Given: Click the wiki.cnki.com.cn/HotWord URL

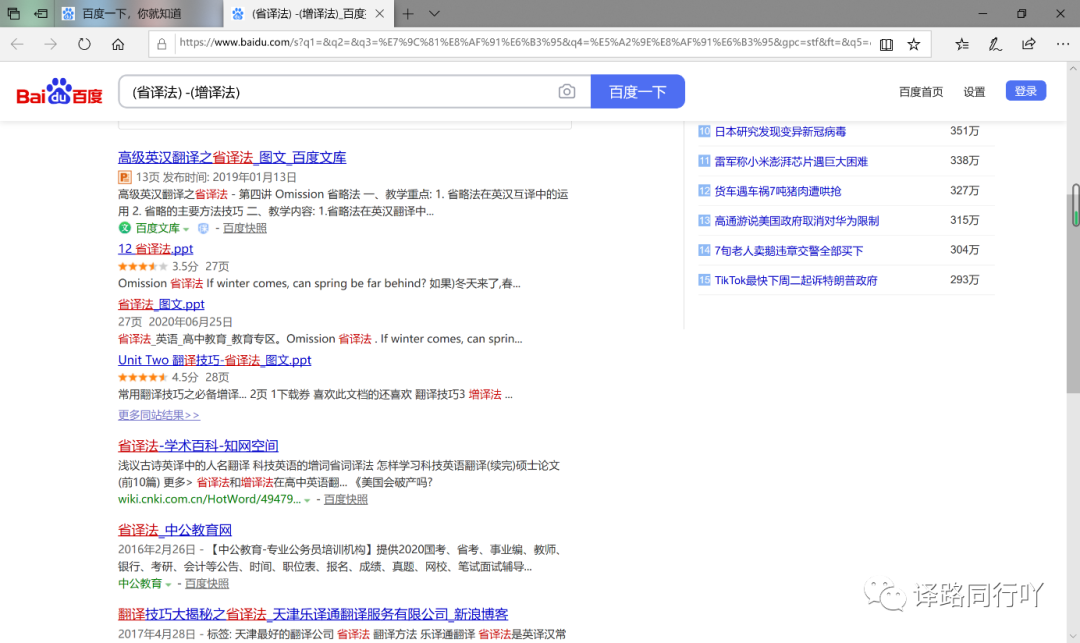Looking at the screenshot, I should pos(209,499).
